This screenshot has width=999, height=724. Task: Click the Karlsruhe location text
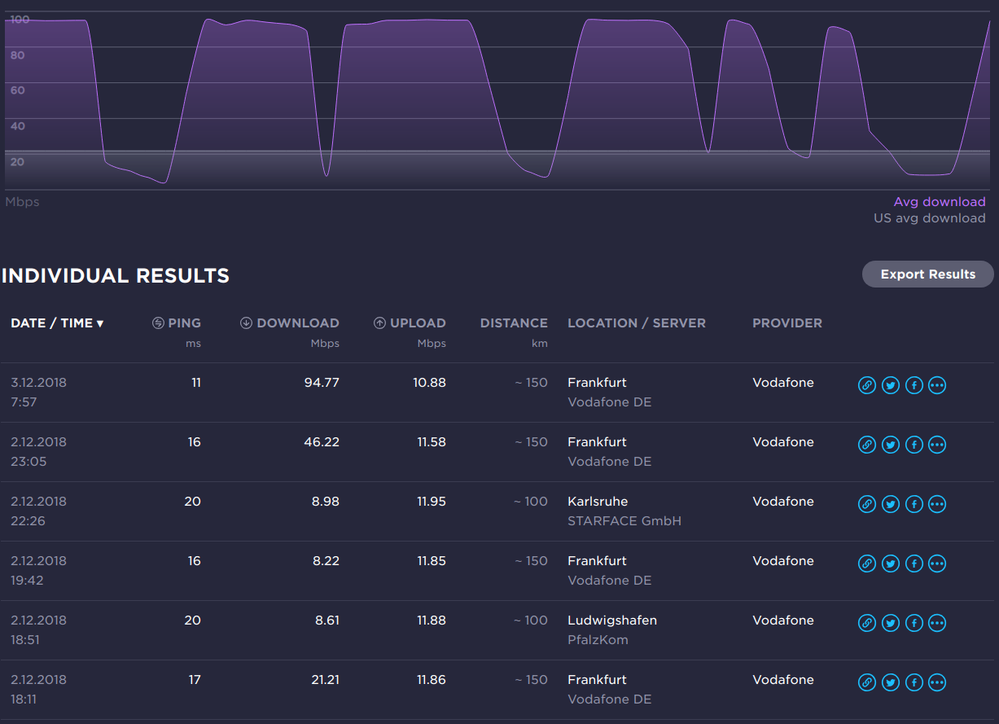[598, 501]
